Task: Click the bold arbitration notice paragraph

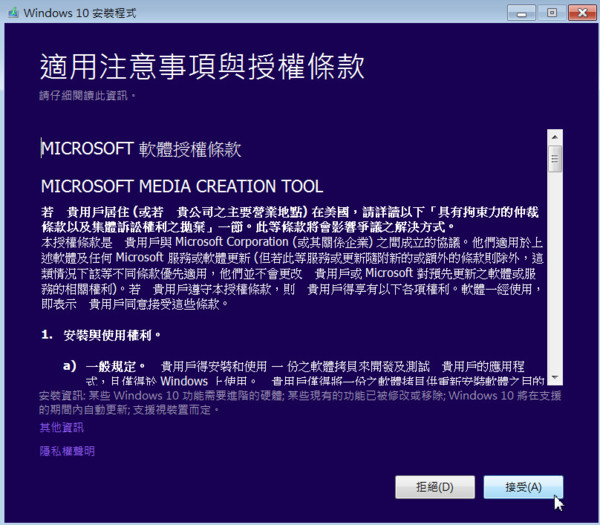Action: (x=290, y=220)
